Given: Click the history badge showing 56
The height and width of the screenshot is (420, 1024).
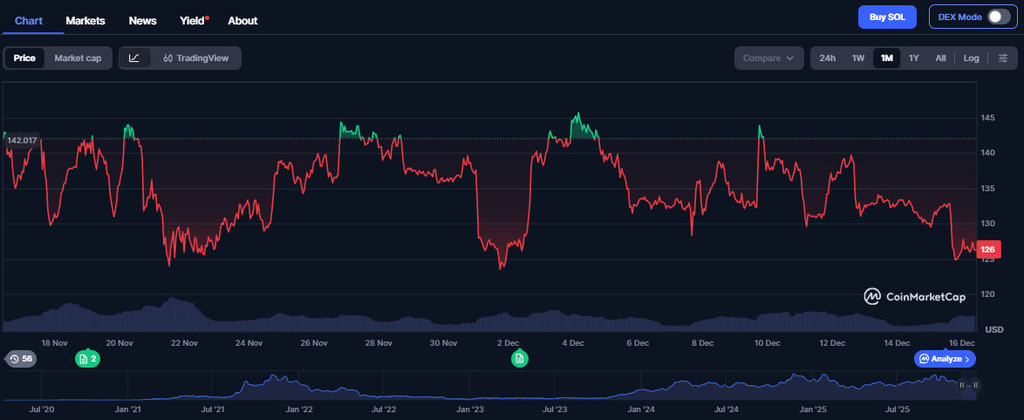Looking at the screenshot, I should coord(21,358).
